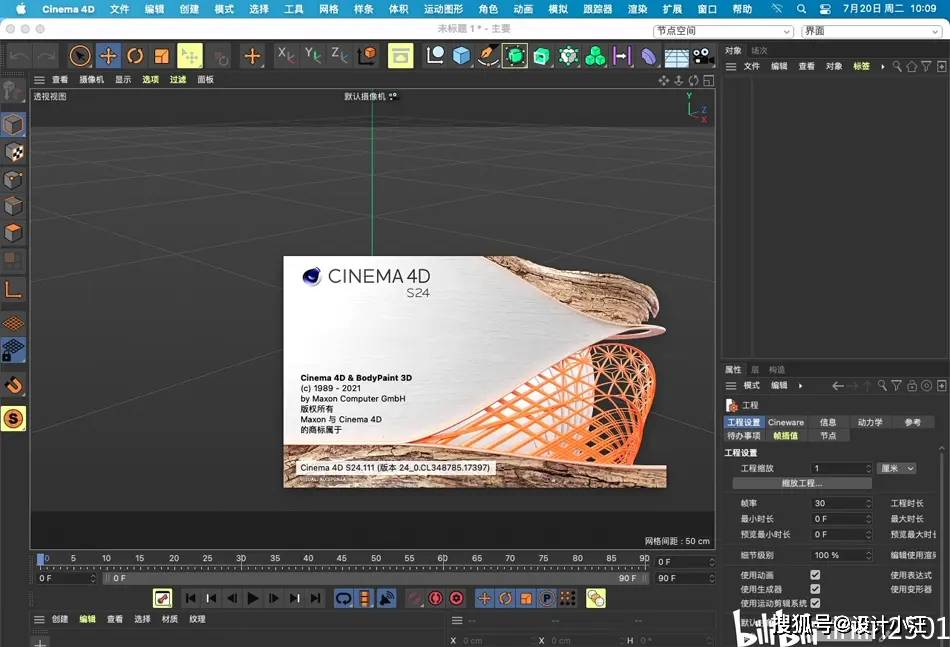950x647 pixels.
Task: Open the 文件 menu in menu bar
Action: coord(119,9)
